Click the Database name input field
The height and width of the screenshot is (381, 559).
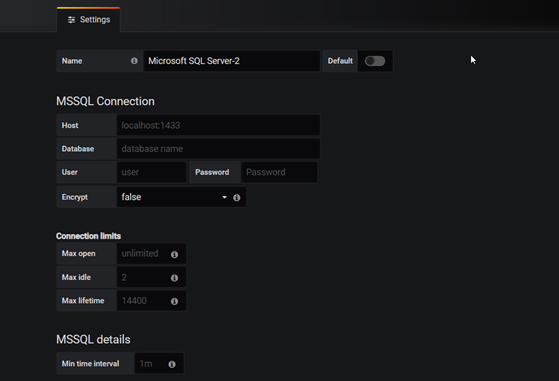218,149
